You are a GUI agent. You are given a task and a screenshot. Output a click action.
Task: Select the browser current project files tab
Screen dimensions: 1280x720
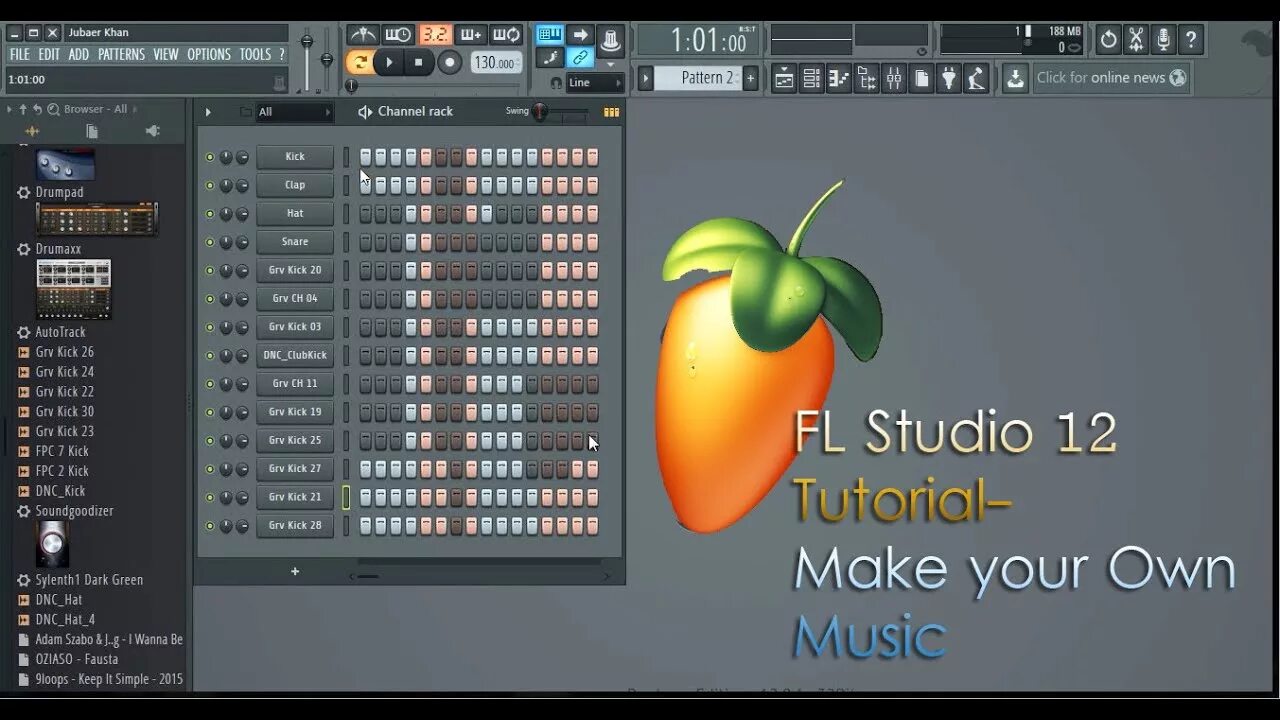(x=92, y=131)
